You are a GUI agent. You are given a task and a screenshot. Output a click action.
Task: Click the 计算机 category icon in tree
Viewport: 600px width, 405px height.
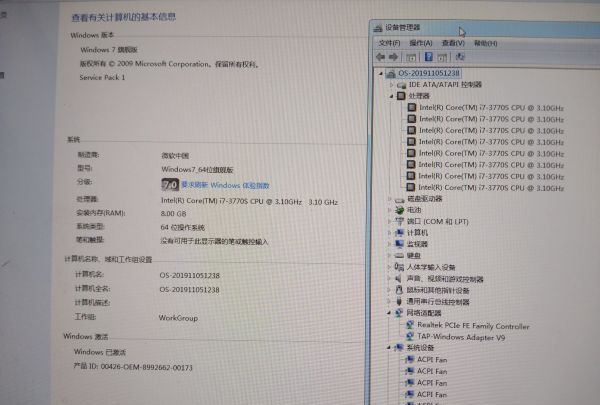point(399,233)
